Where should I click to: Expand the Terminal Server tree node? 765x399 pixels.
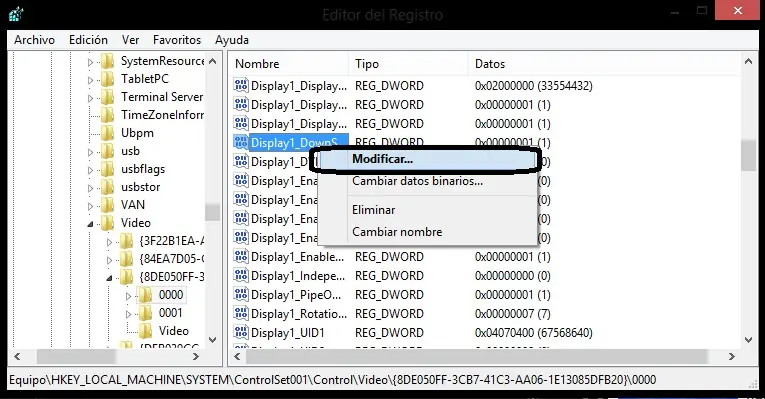click(x=90, y=98)
